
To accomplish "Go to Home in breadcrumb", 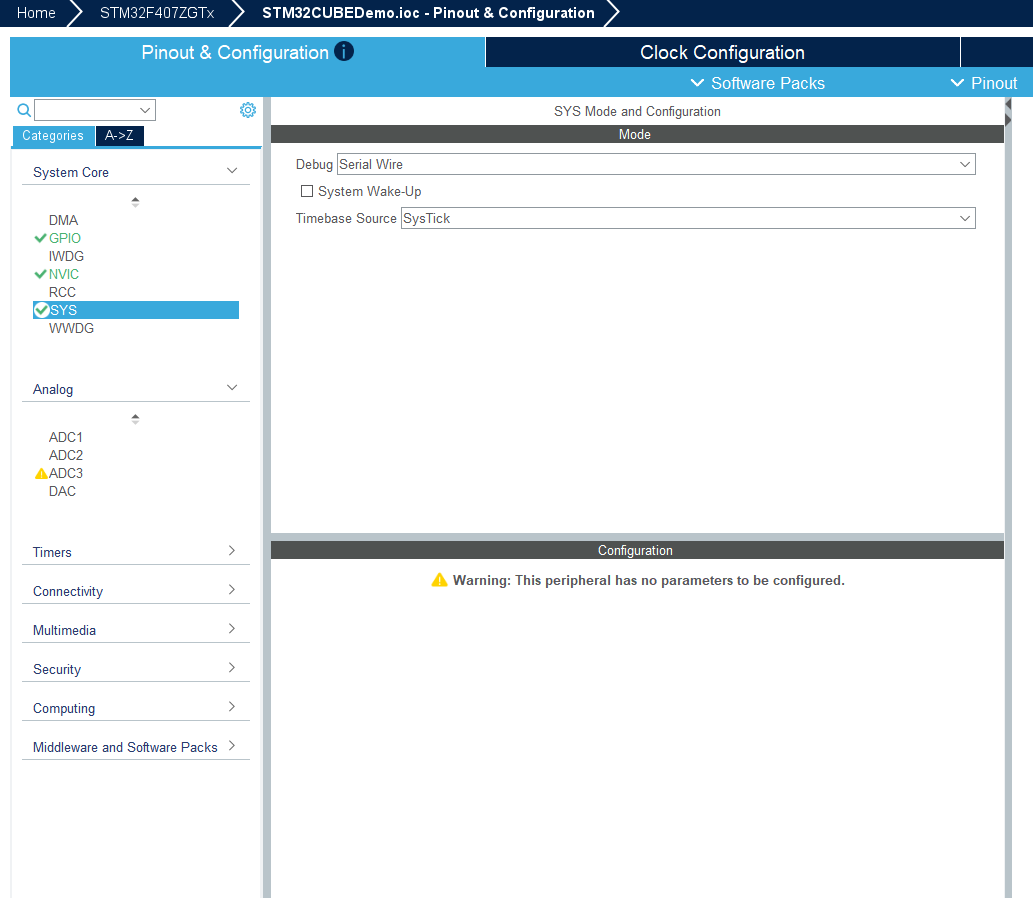I will (36, 13).
